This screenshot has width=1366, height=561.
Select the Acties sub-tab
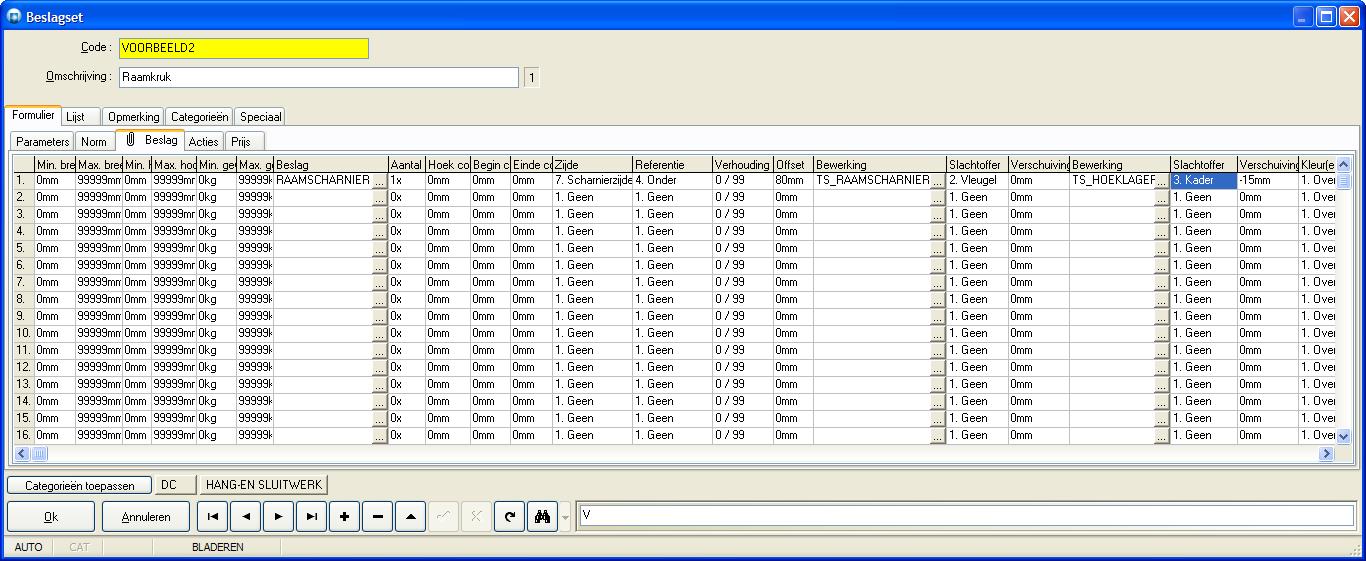pos(204,142)
